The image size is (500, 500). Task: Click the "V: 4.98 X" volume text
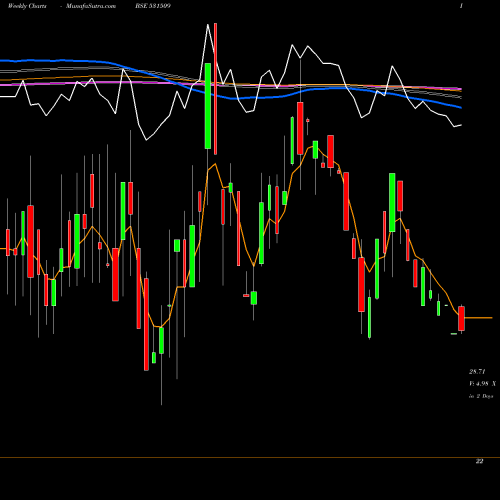tap(482, 384)
